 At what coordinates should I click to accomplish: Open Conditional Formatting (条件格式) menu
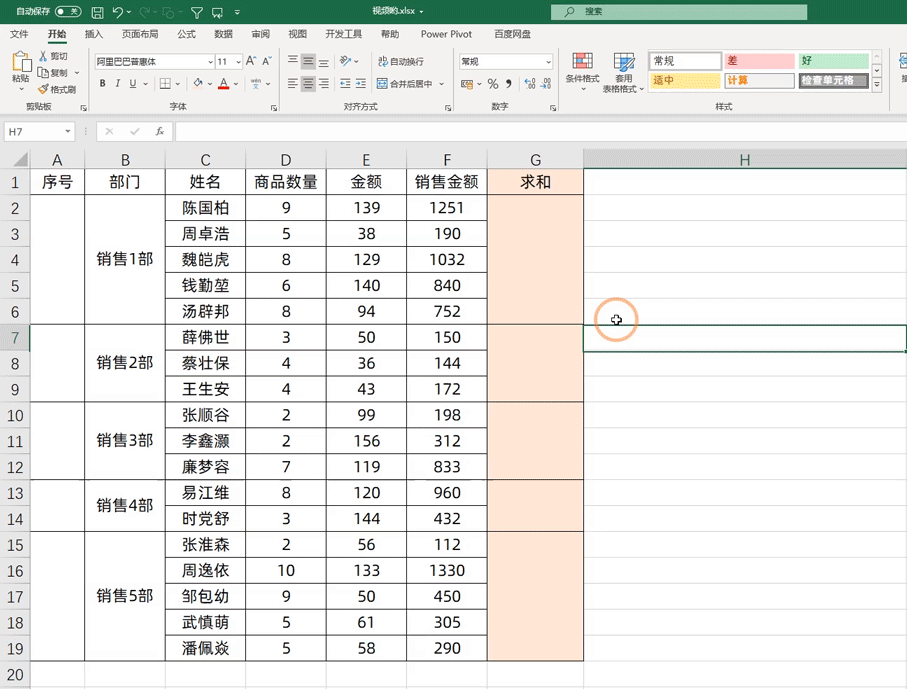tap(582, 71)
